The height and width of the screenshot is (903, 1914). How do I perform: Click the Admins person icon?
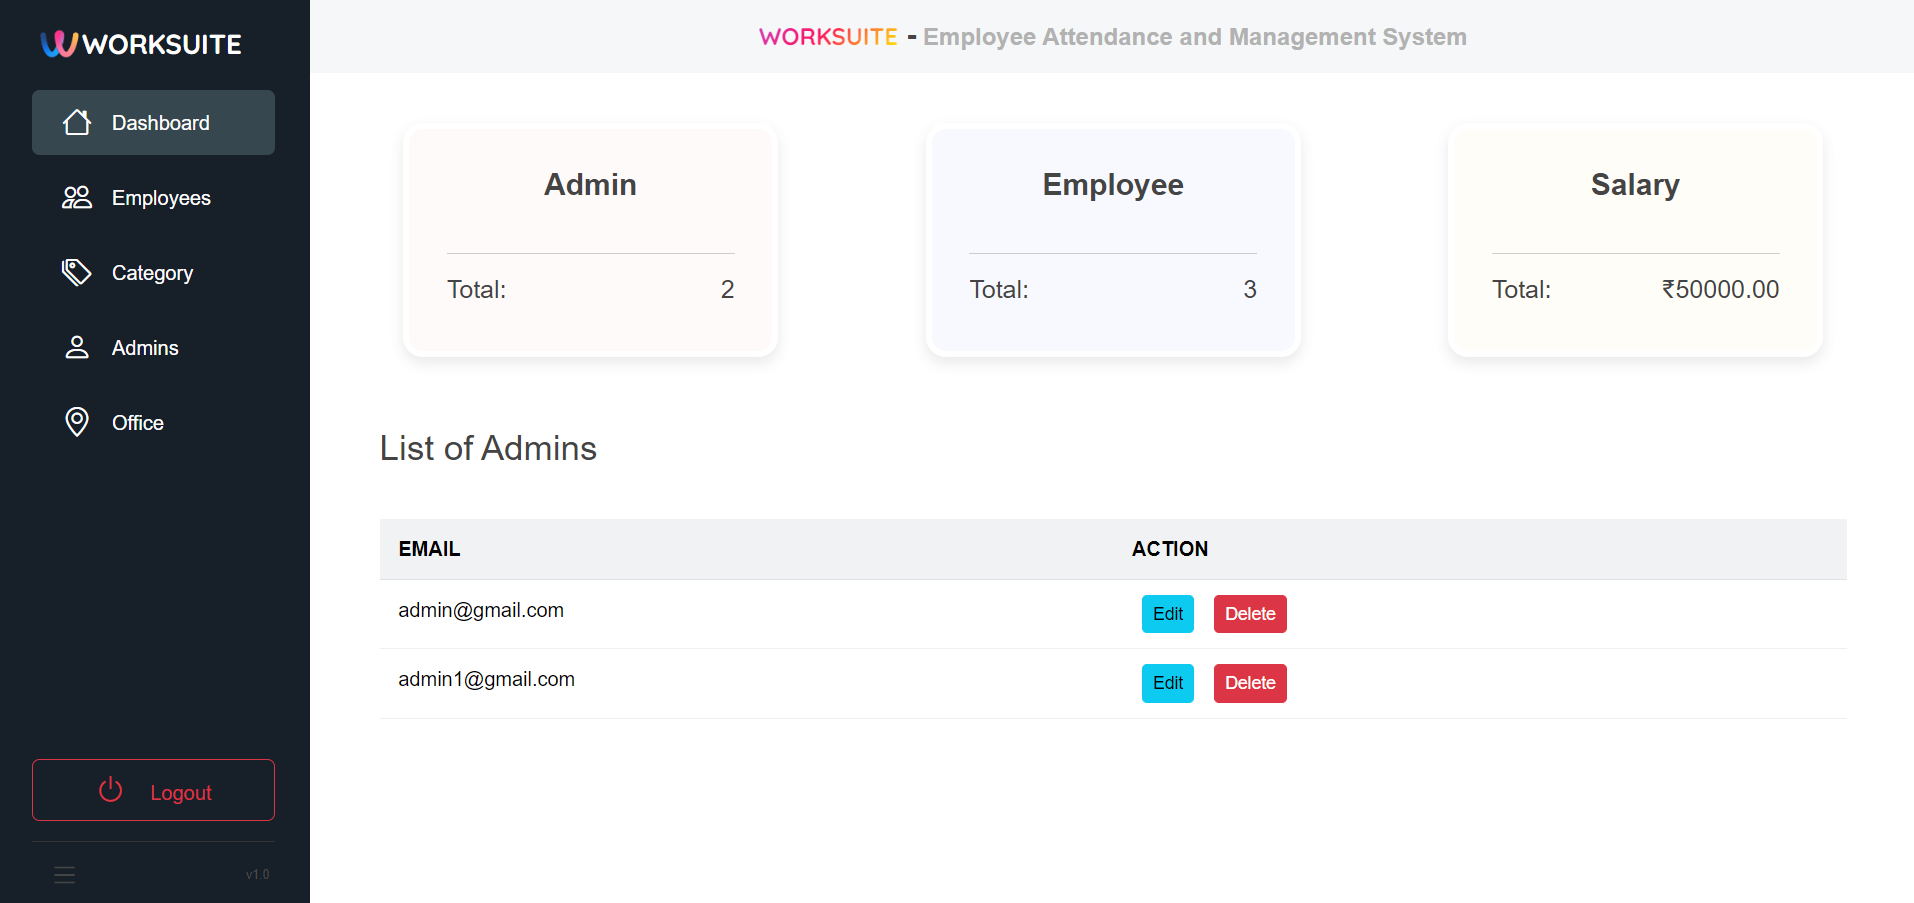pyautogui.click(x=77, y=347)
